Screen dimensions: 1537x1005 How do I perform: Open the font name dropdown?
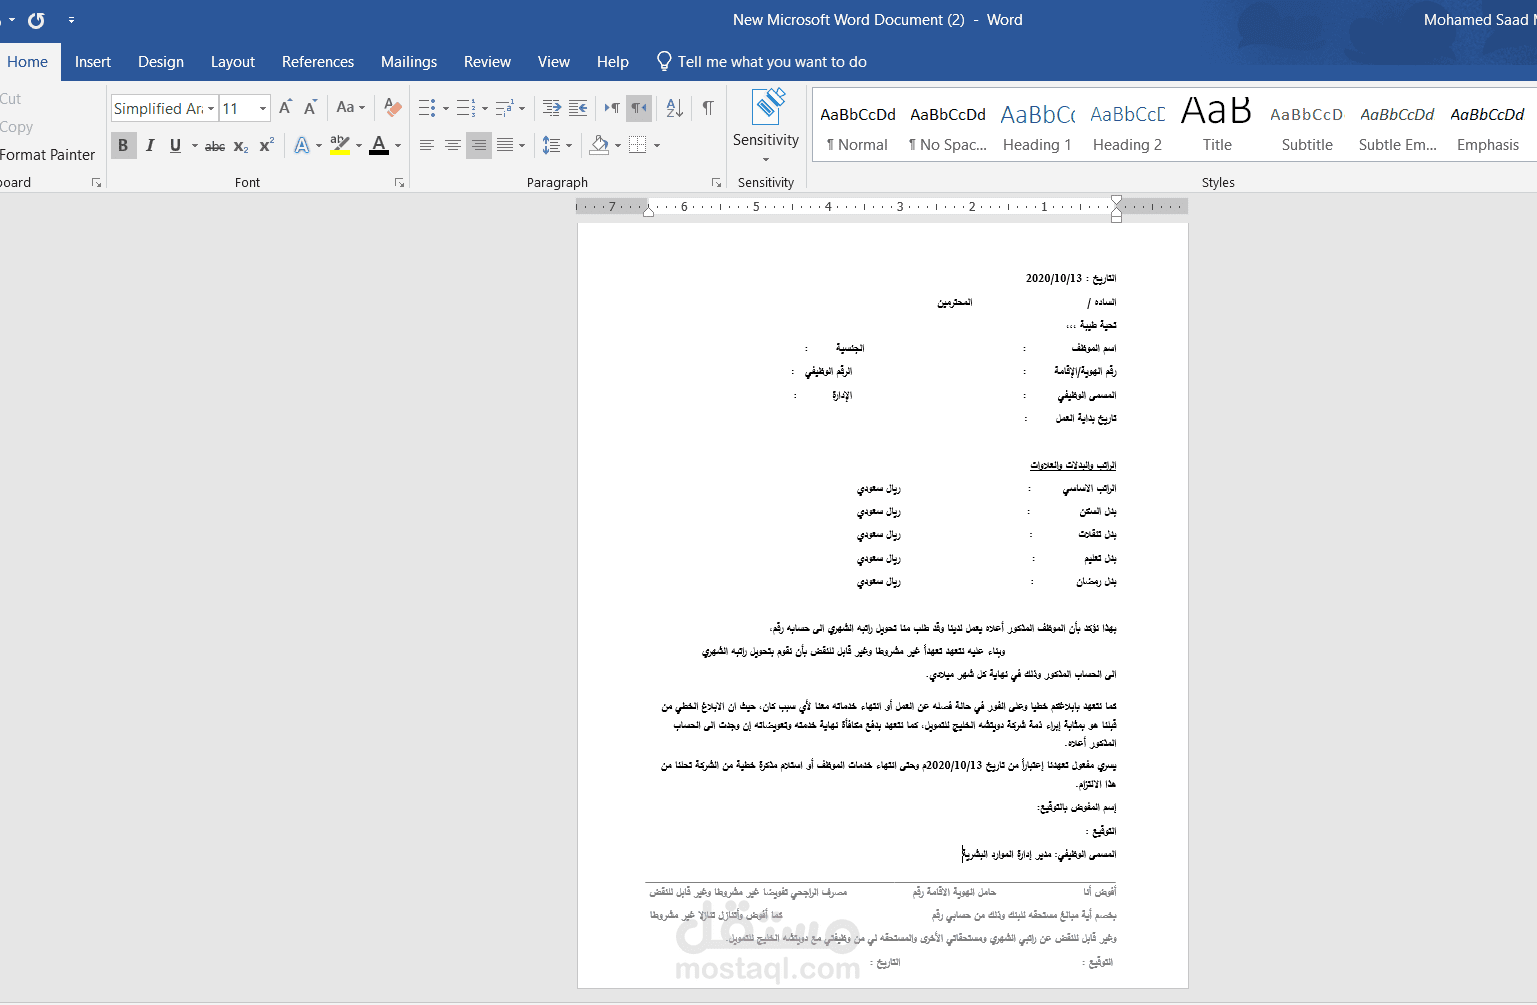tap(211, 107)
